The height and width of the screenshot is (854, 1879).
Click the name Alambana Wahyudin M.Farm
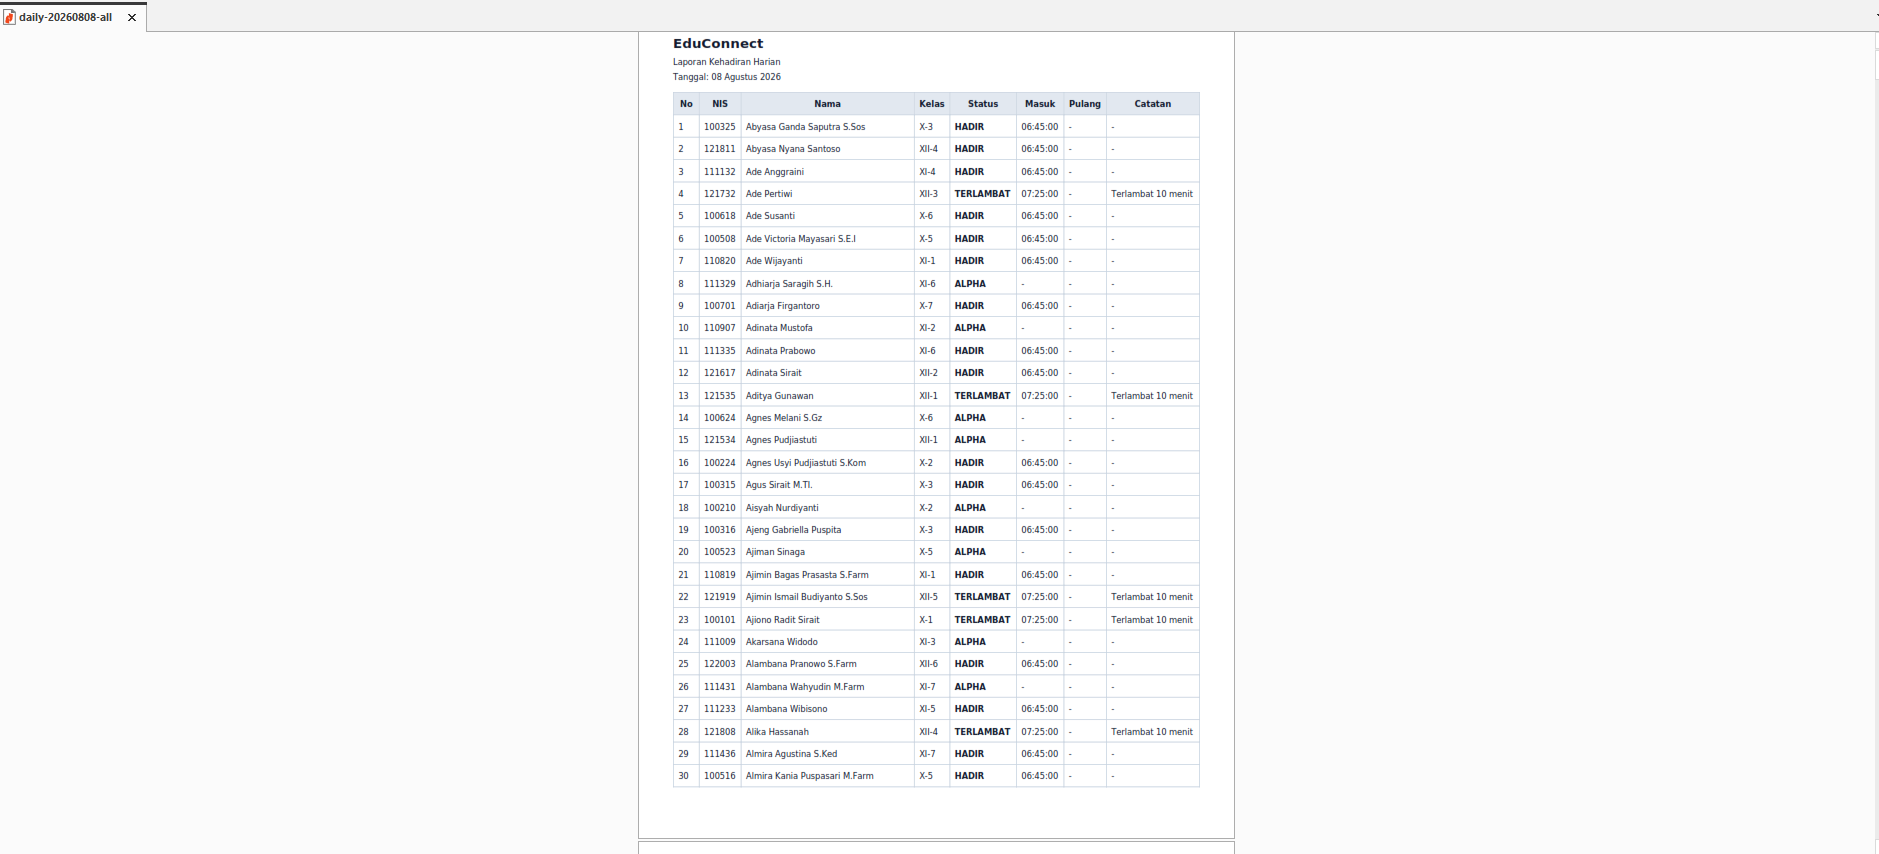click(805, 687)
